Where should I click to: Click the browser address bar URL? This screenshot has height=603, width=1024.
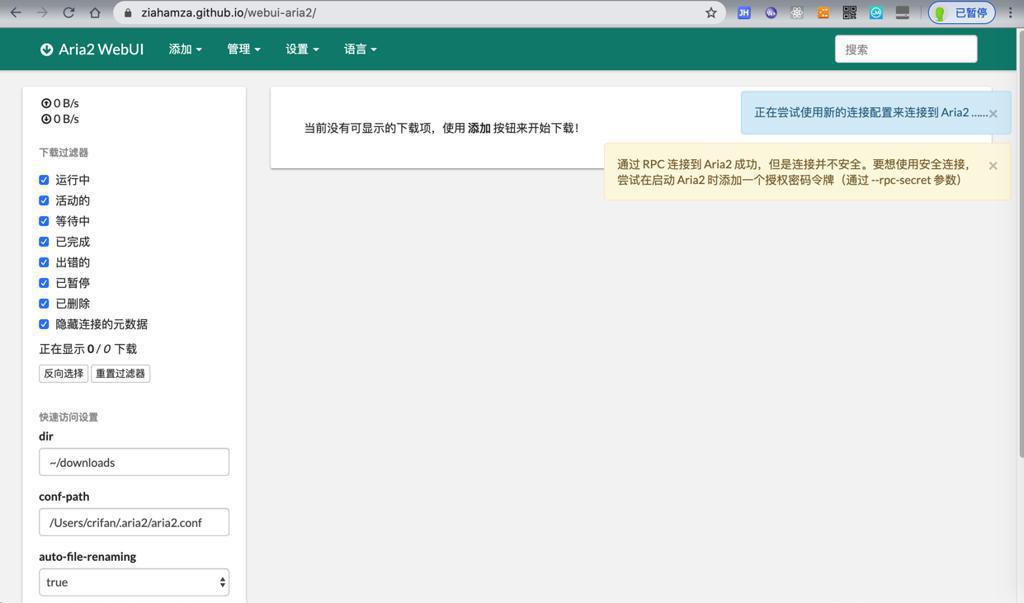pos(229,12)
